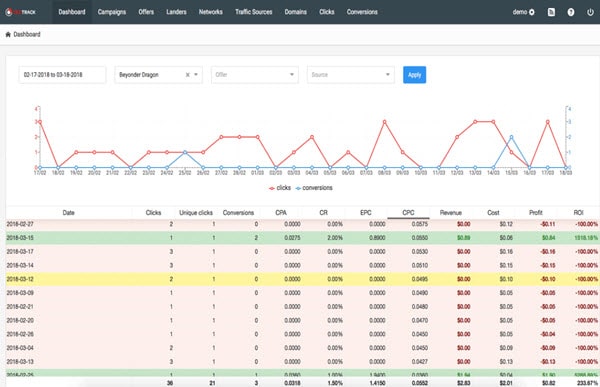Click the Dashboard breadcrumb link
Image resolution: width=600 pixels, height=387 pixels.
click(27, 34)
